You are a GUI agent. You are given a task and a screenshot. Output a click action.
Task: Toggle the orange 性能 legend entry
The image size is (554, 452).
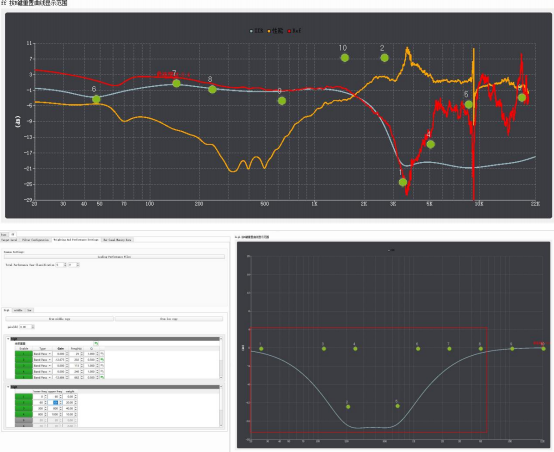275,31
